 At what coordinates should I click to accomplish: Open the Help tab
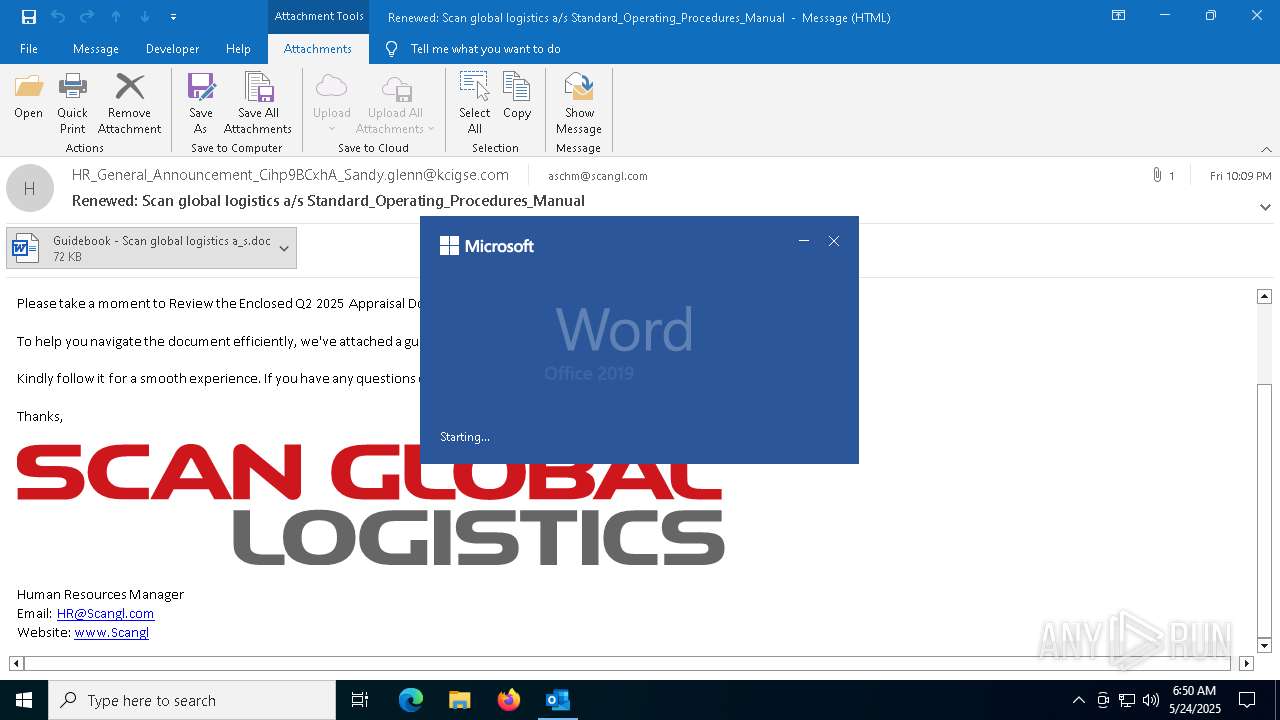238,49
